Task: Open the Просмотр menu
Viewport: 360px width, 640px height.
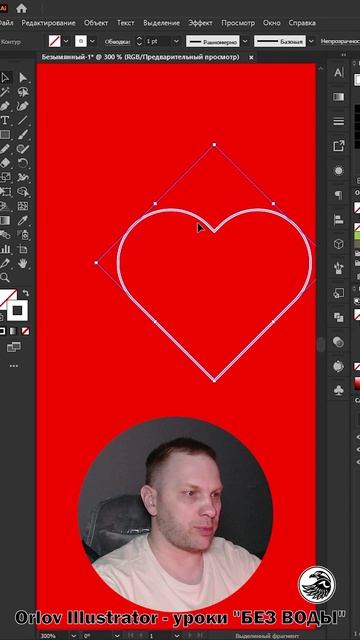Action: 238,23
